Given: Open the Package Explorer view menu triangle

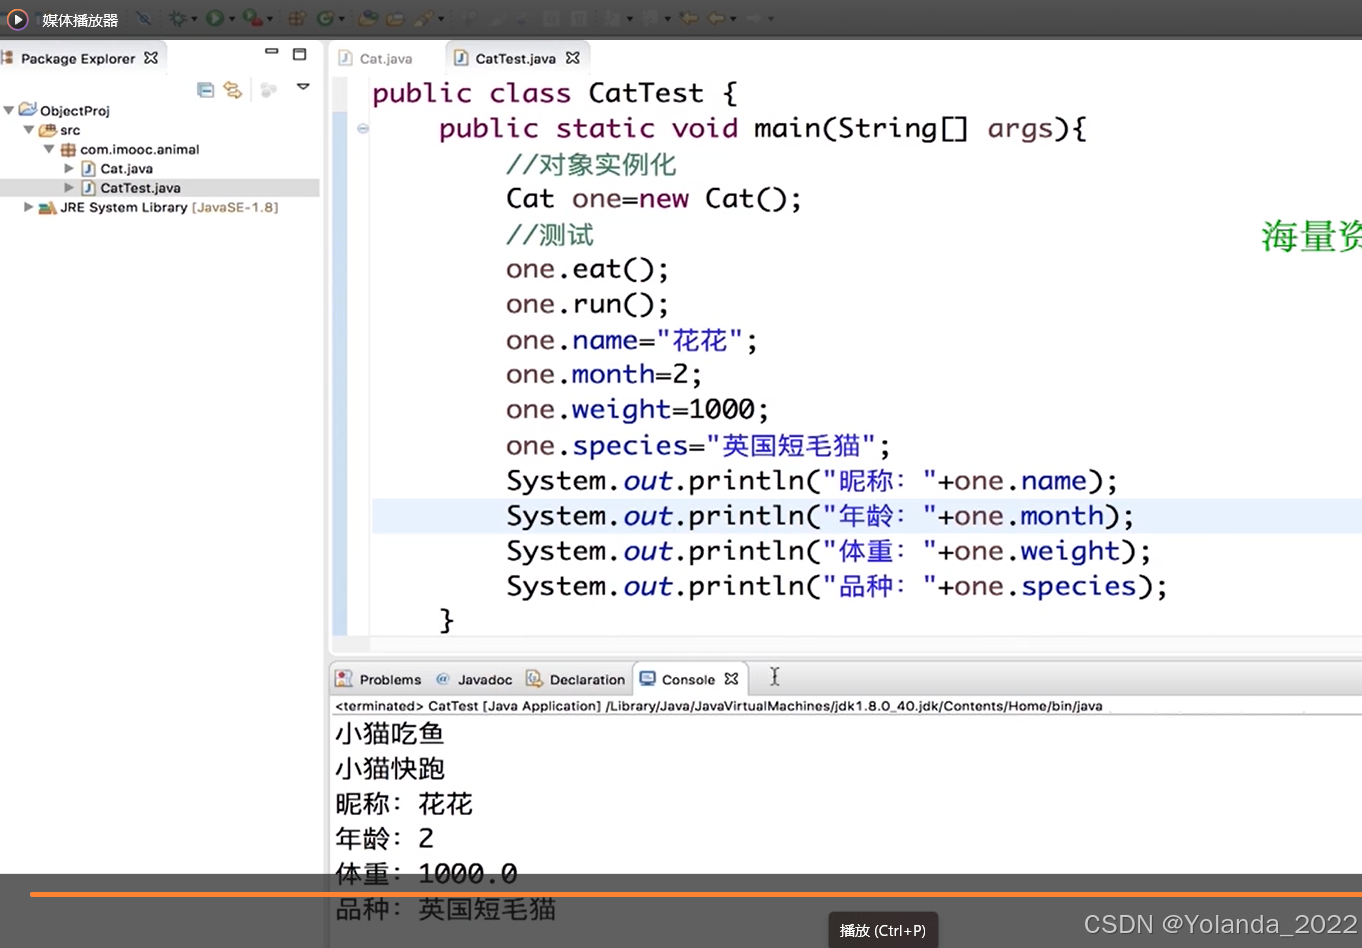Looking at the screenshot, I should click(303, 87).
